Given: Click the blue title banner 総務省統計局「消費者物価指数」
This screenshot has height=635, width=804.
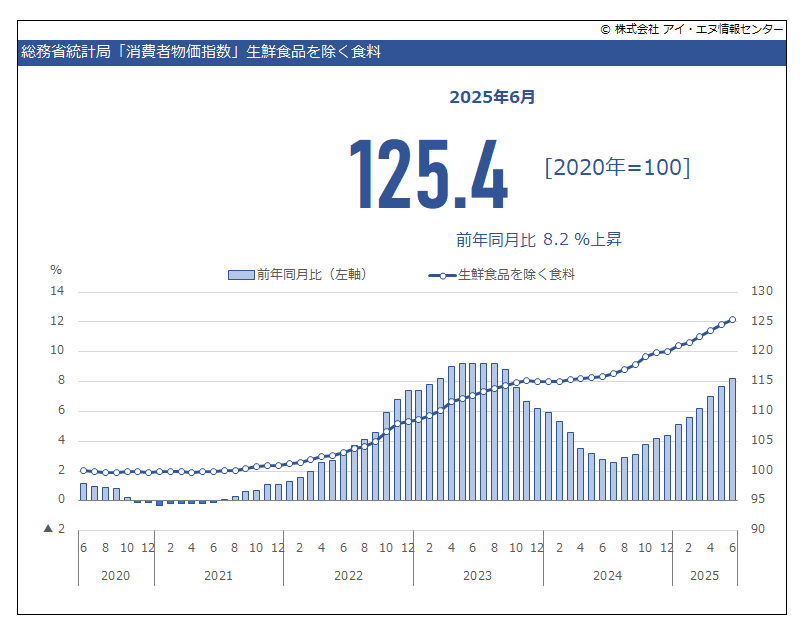Looking at the screenshot, I should coord(401,52).
